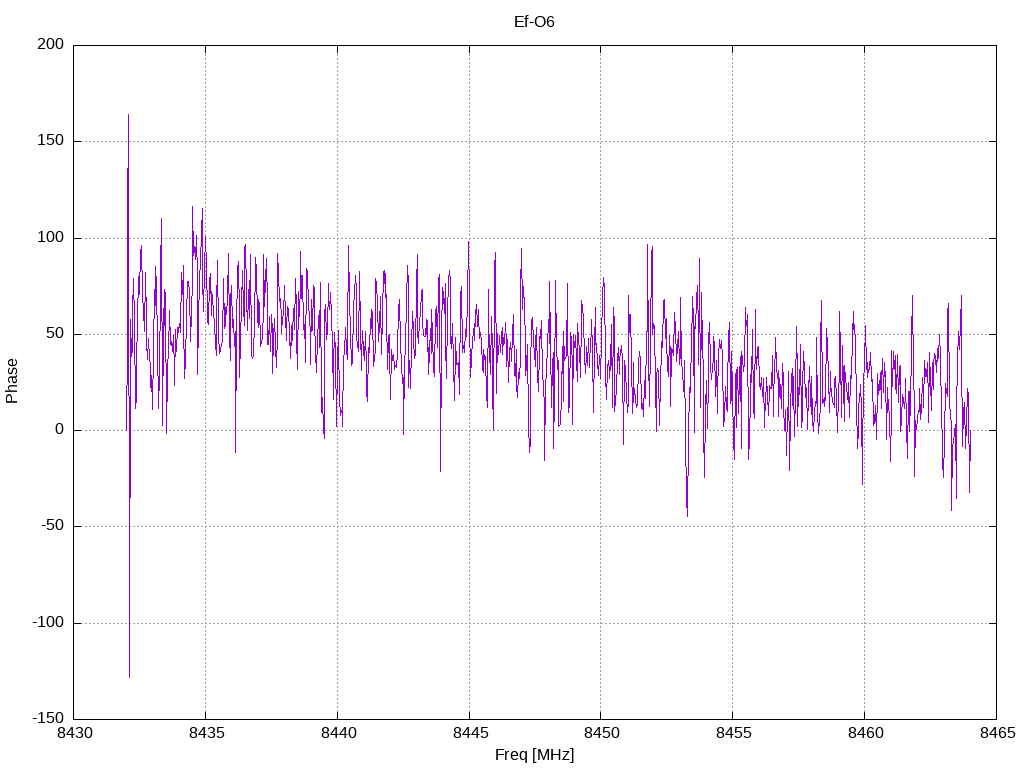Click the 0 y-axis tick label

tap(59, 429)
